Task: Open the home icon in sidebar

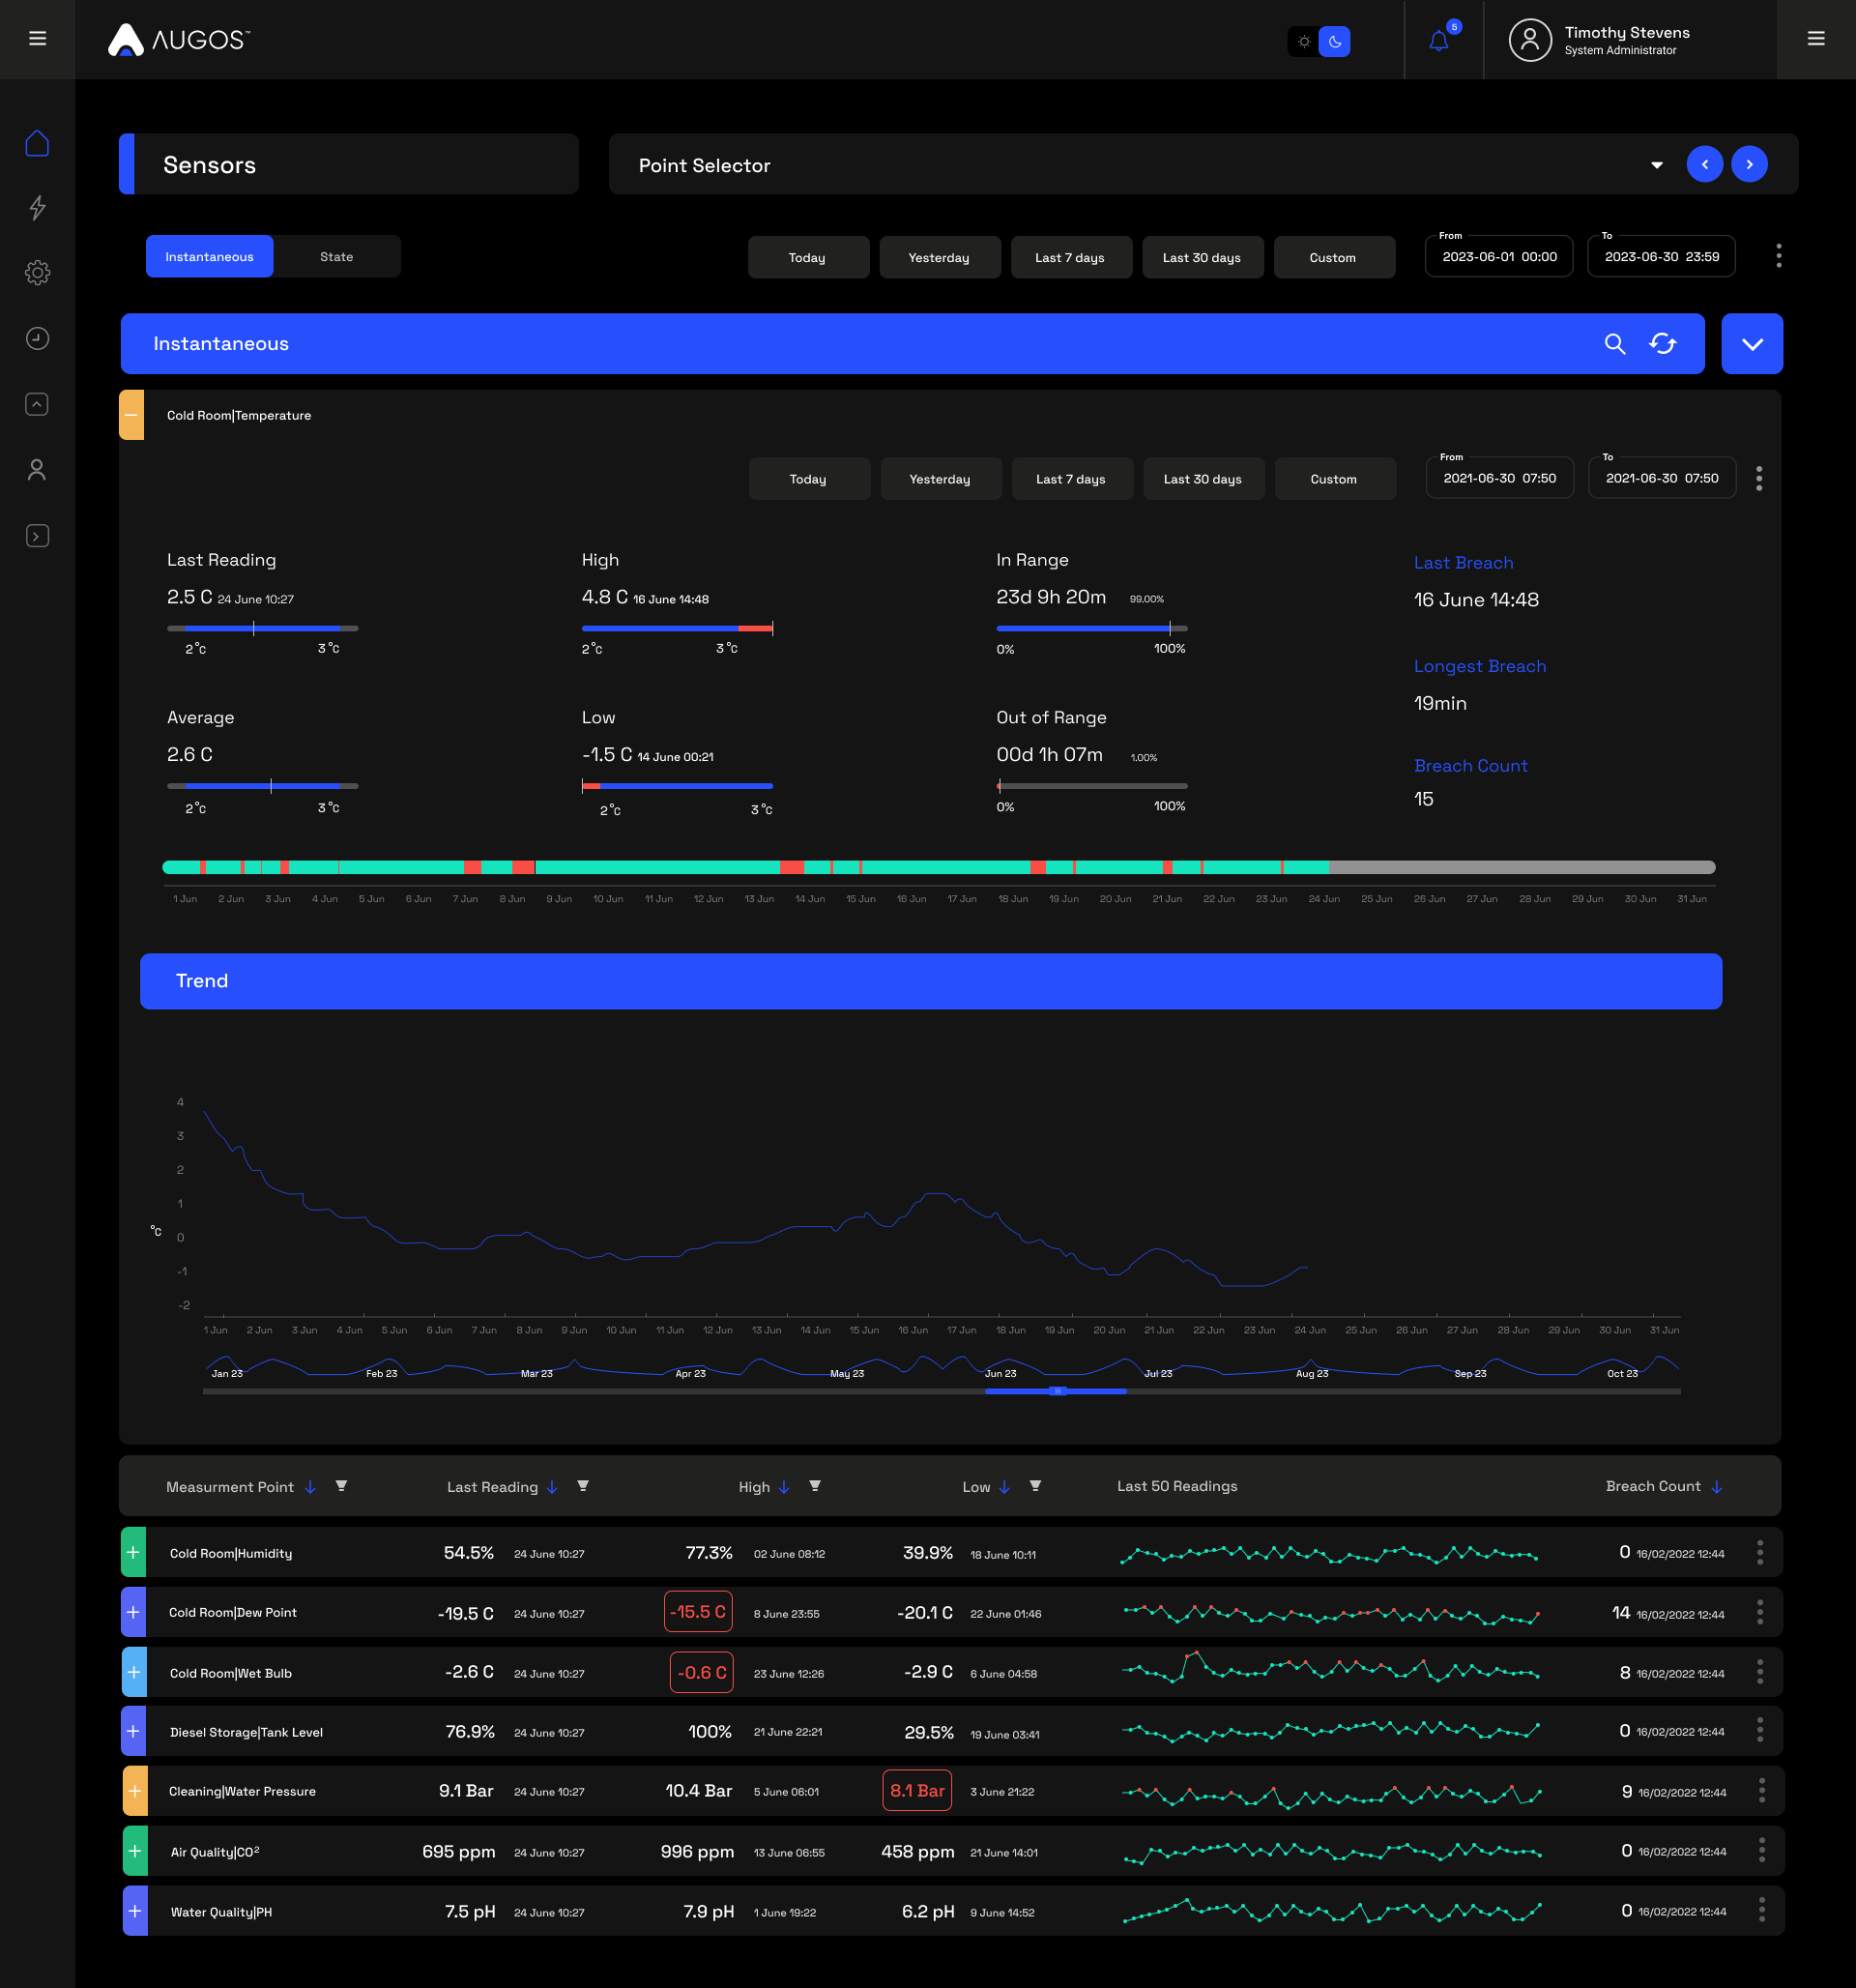Action: 37,144
